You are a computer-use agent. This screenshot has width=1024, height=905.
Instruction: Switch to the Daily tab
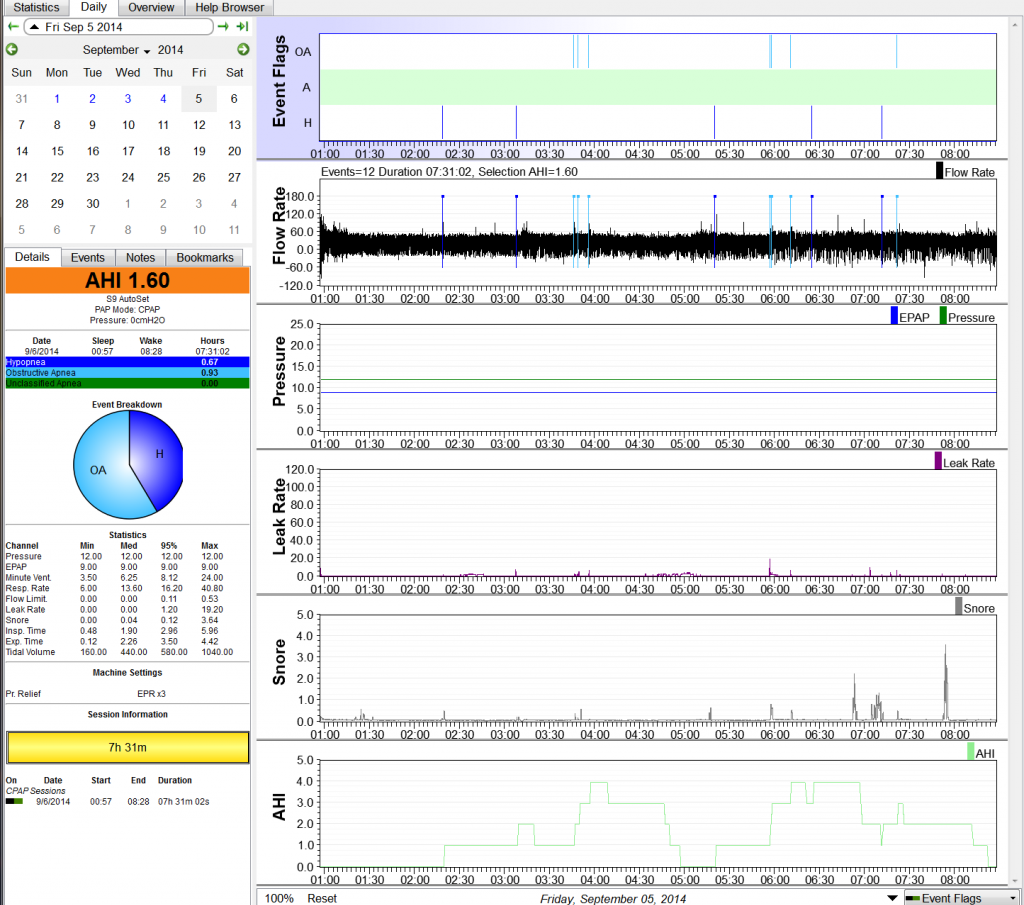[x=93, y=7]
